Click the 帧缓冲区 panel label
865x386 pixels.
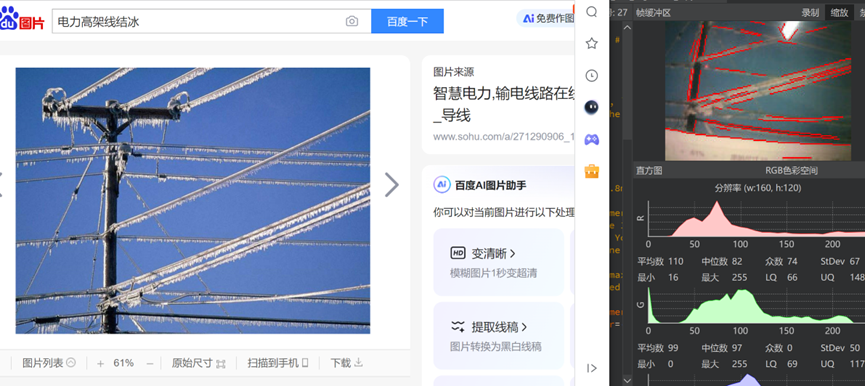coord(653,13)
